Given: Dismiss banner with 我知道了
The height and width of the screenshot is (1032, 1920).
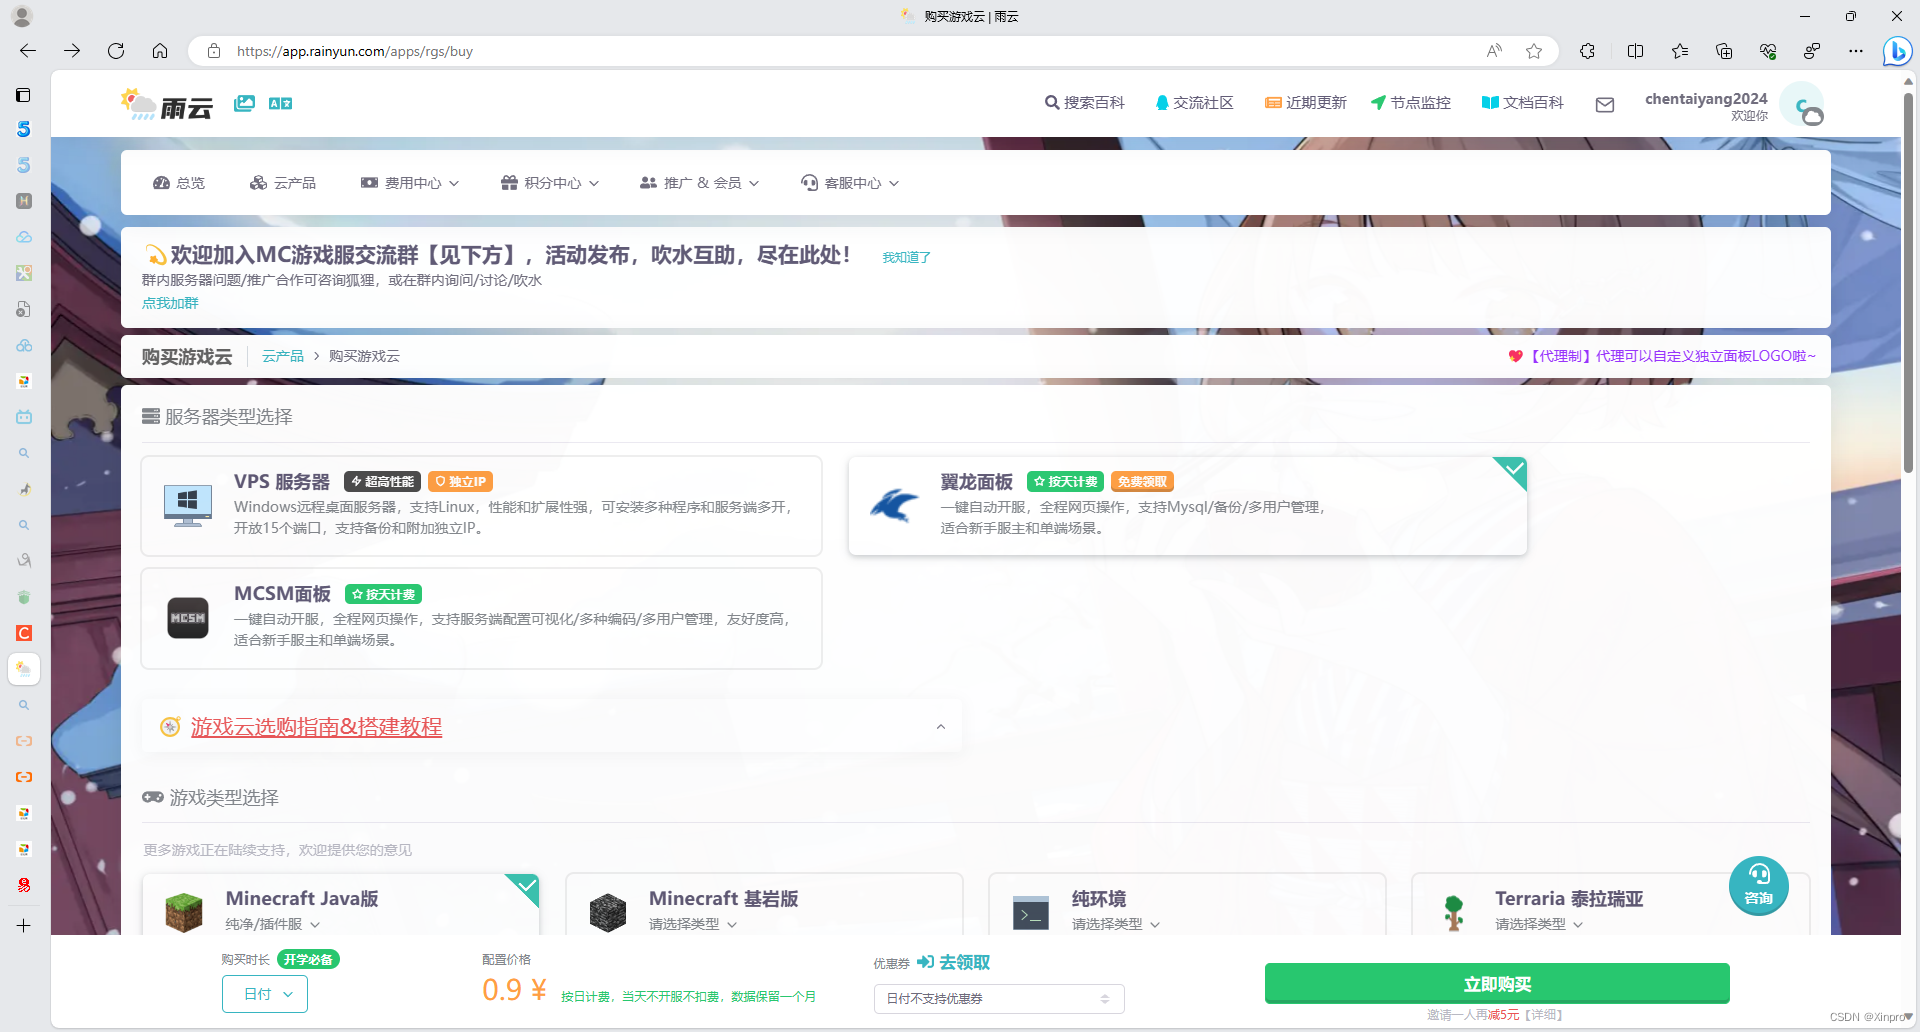Looking at the screenshot, I should [x=906, y=257].
